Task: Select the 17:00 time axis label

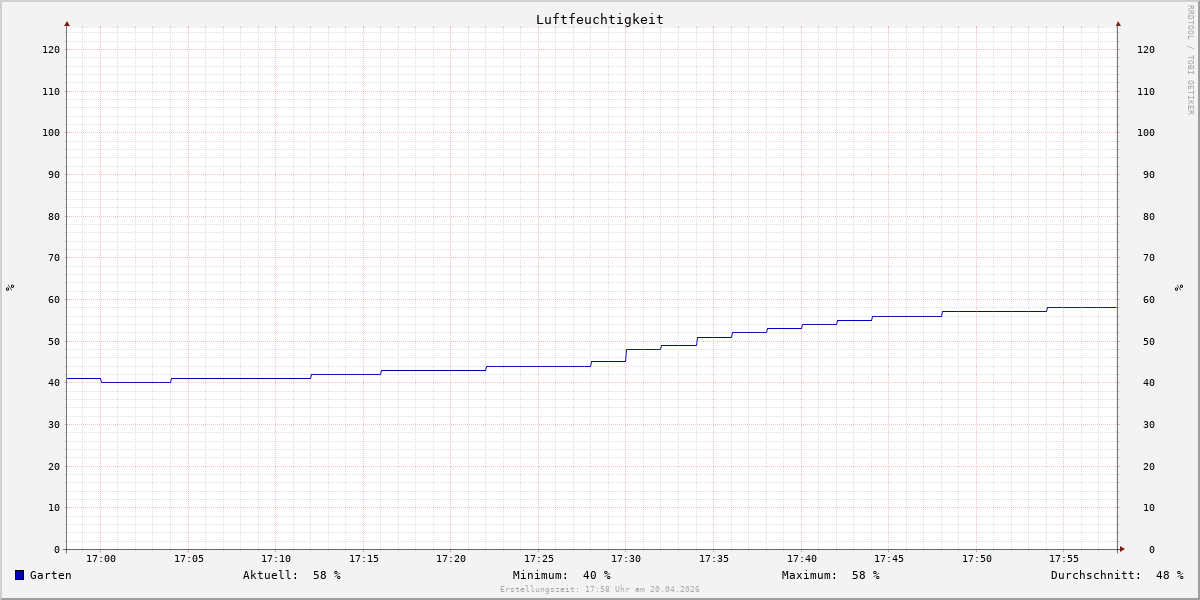Action: click(x=101, y=559)
